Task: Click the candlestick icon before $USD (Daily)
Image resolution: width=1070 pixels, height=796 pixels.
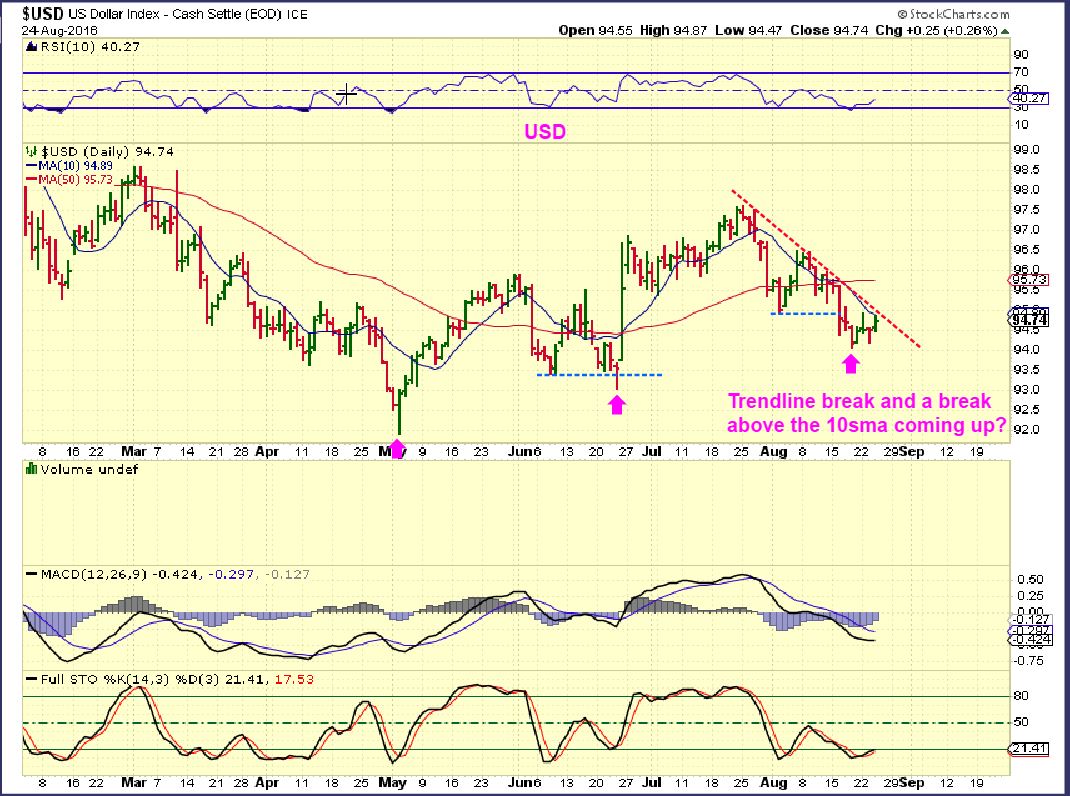Action: tap(31, 152)
